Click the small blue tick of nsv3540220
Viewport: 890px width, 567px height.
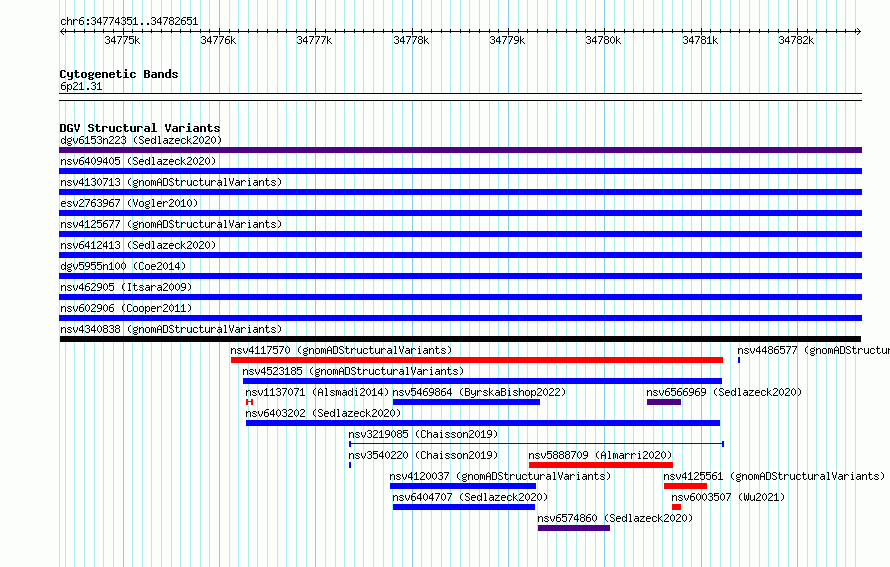tap(350, 465)
